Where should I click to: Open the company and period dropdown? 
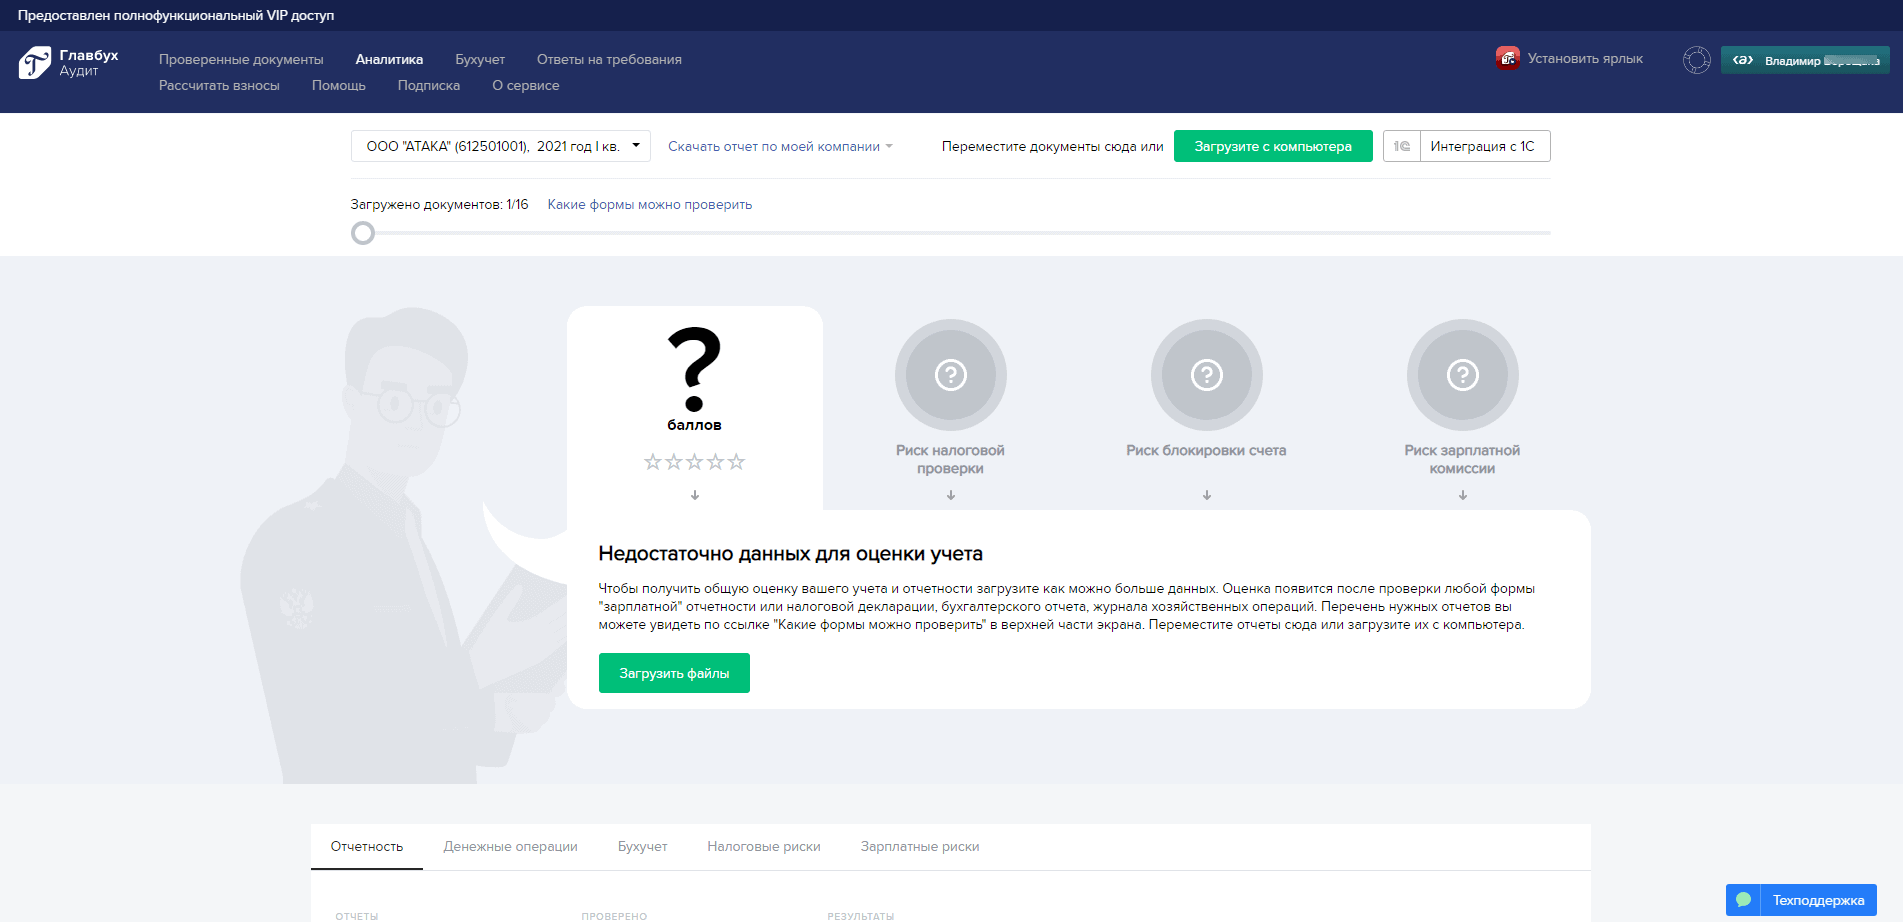tap(500, 146)
